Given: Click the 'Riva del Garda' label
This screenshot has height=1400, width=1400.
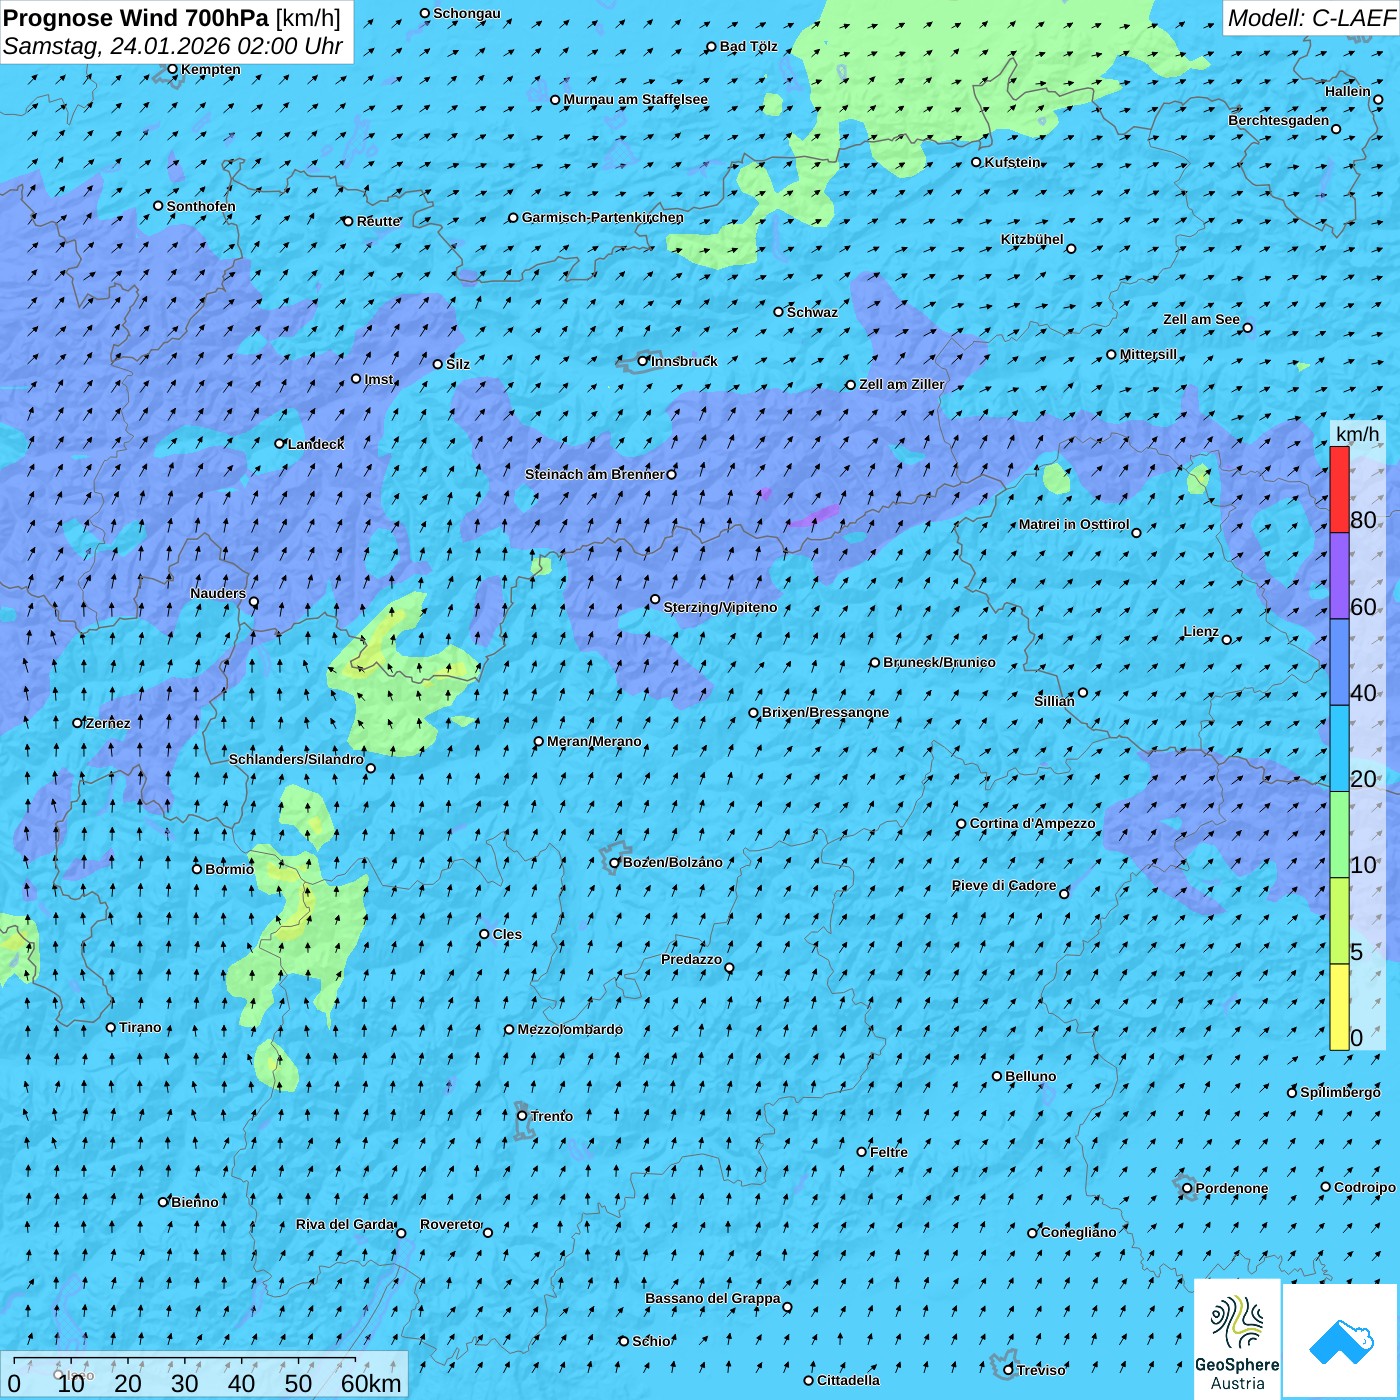Looking at the screenshot, I should pyautogui.click(x=345, y=1224).
